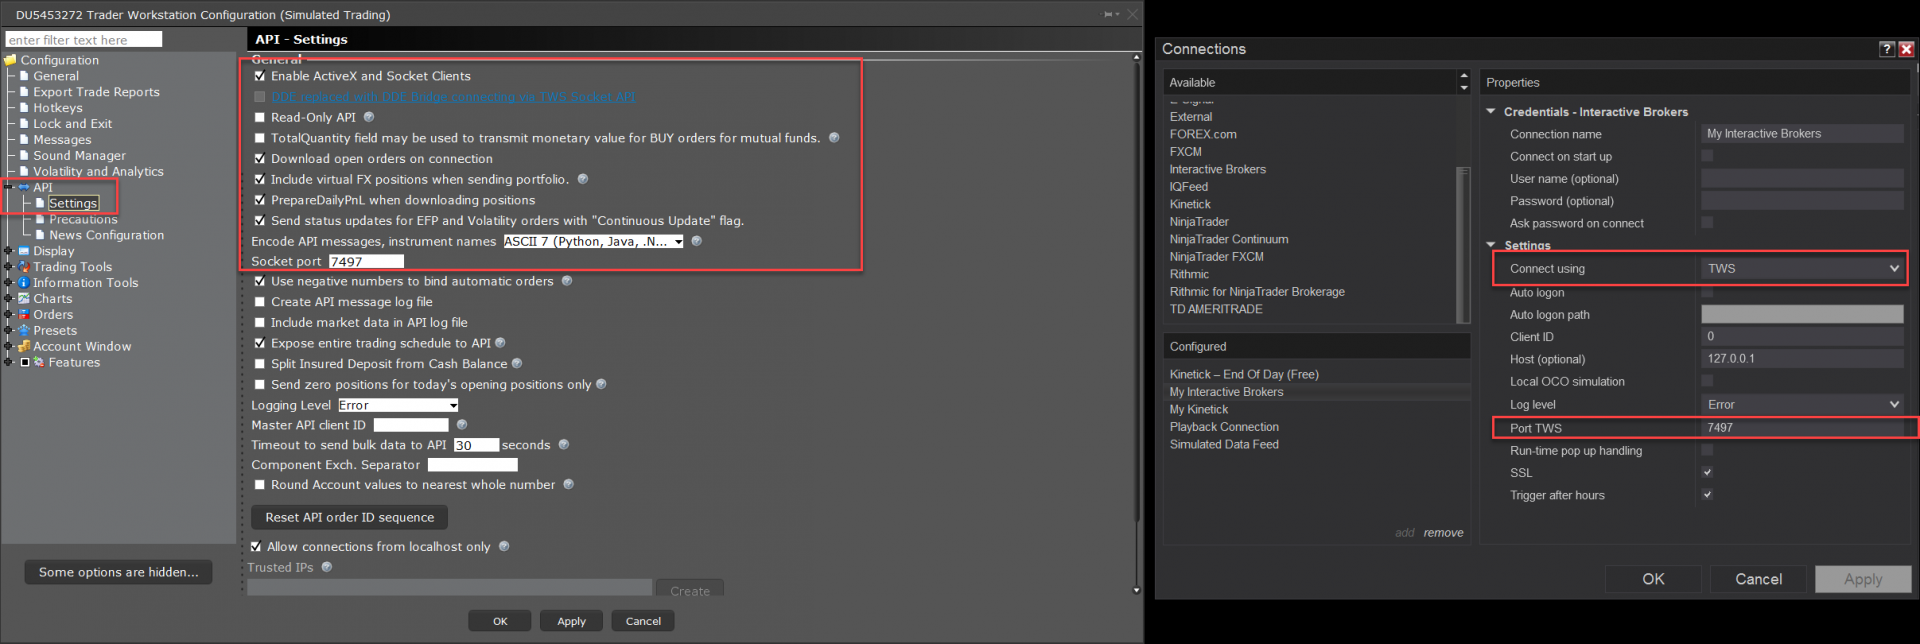Viewport: 1920px width, 644px height.
Task: Uncheck PrepareDailyPnL when downloading positions
Action: (260, 200)
